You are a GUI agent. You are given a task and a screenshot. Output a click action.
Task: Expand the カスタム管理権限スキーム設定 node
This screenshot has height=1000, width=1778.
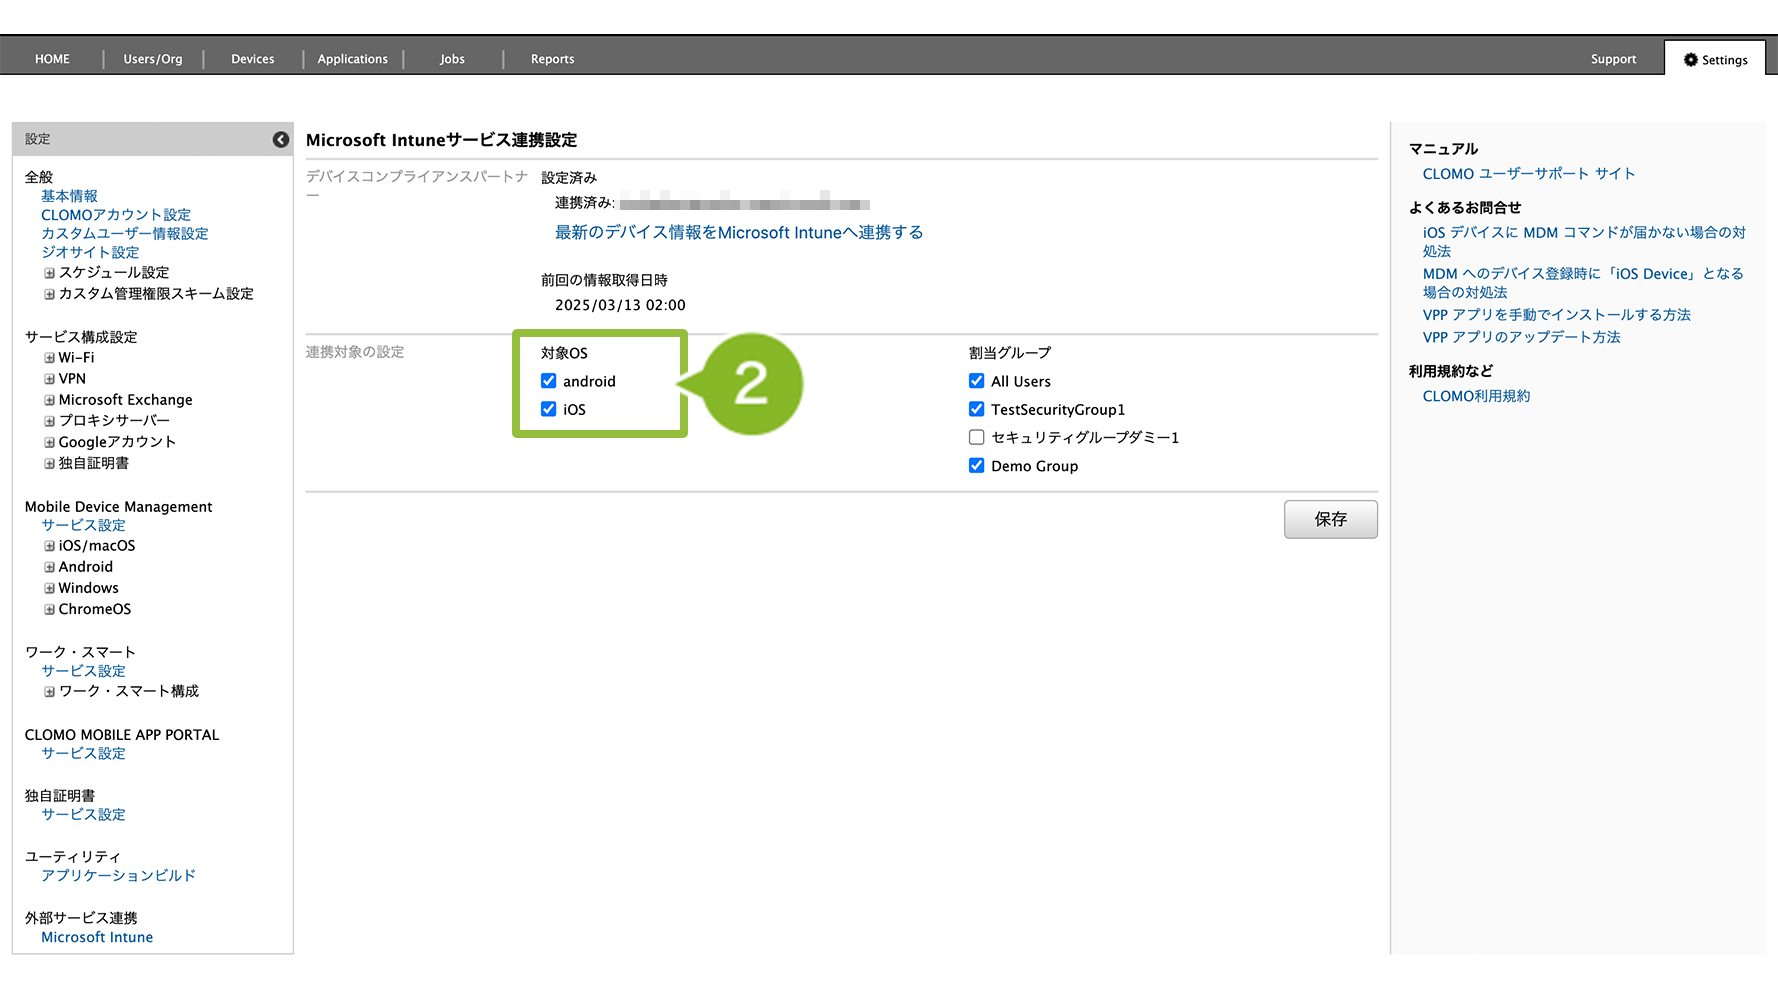(x=49, y=294)
